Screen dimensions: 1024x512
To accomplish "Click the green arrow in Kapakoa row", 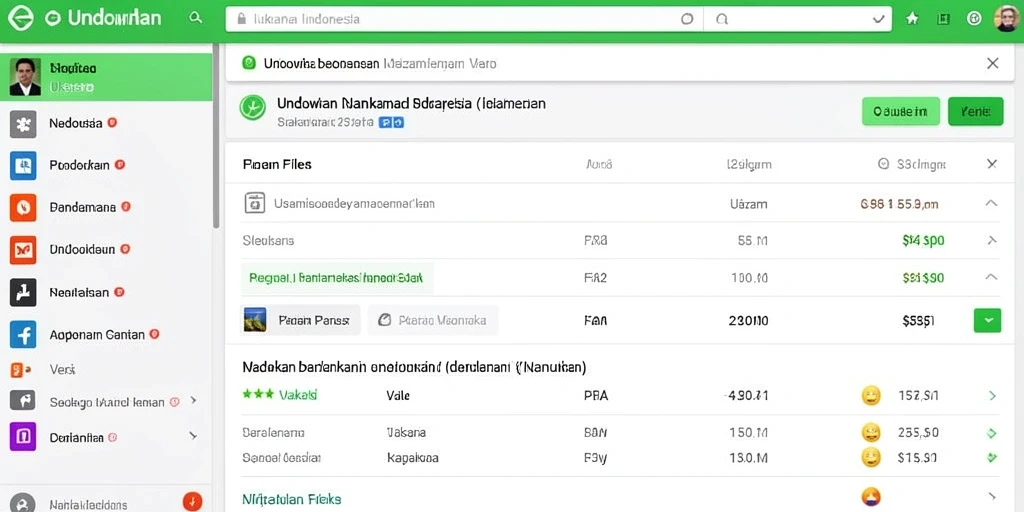I will (x=993, y=458).
